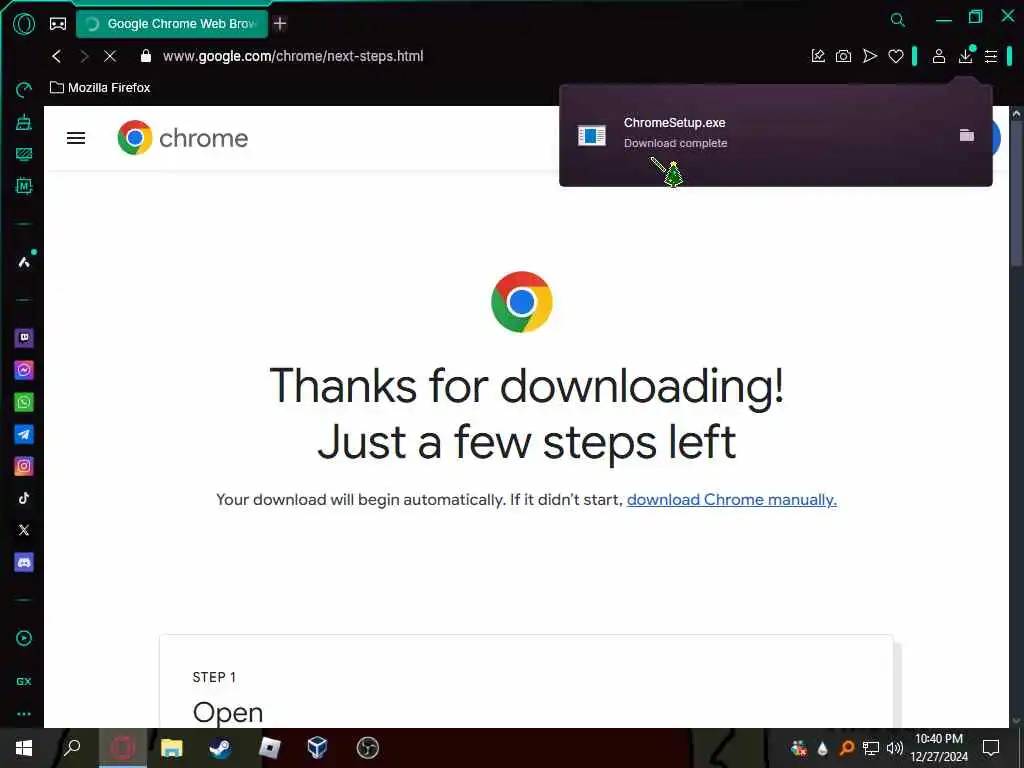Open the Player sidebar icon

(24, 638)
